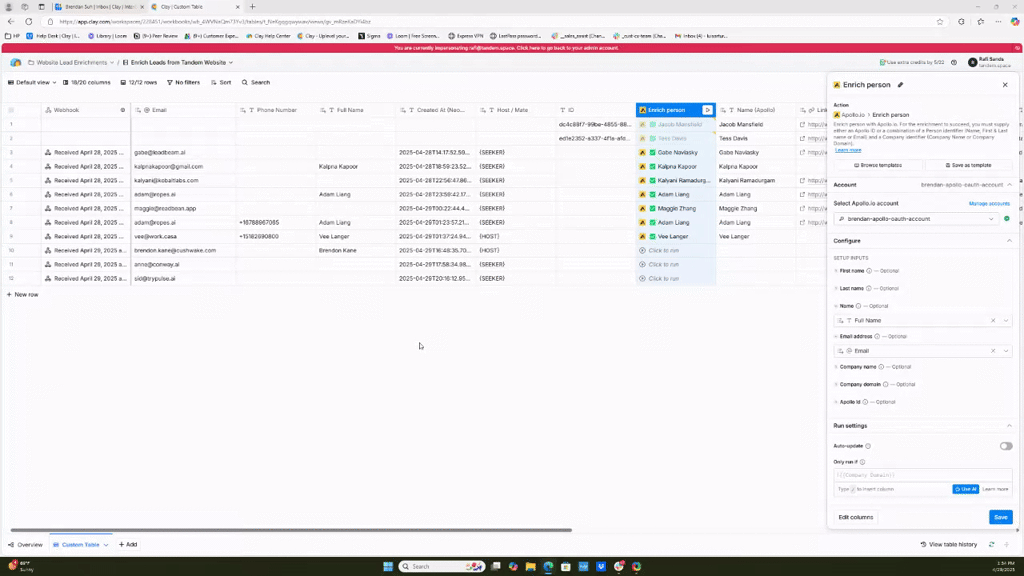Click the pencil icon beside Enrich person title
Viewport: 1024px width, 576px height.
[x=900, y=85]
